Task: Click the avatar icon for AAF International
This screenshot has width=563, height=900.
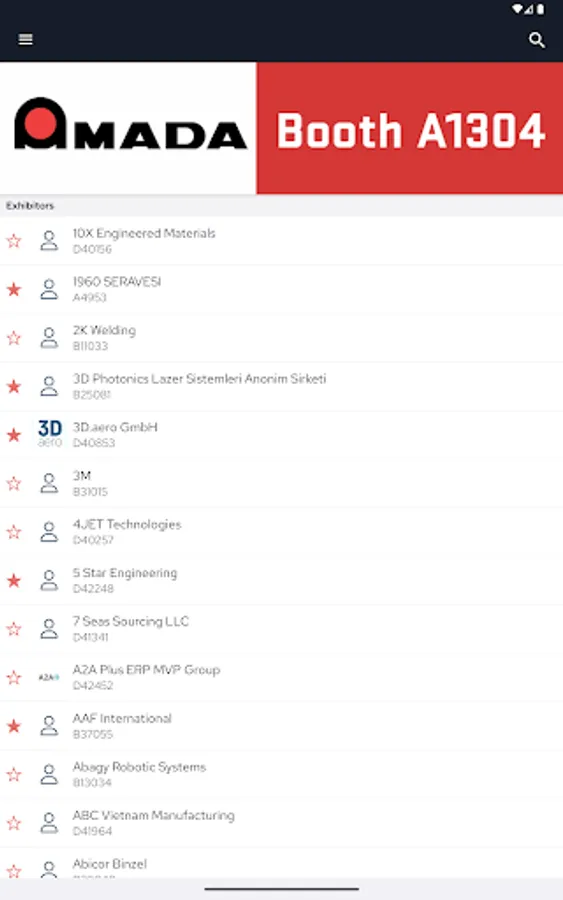Action: click(x=49, y=726)
